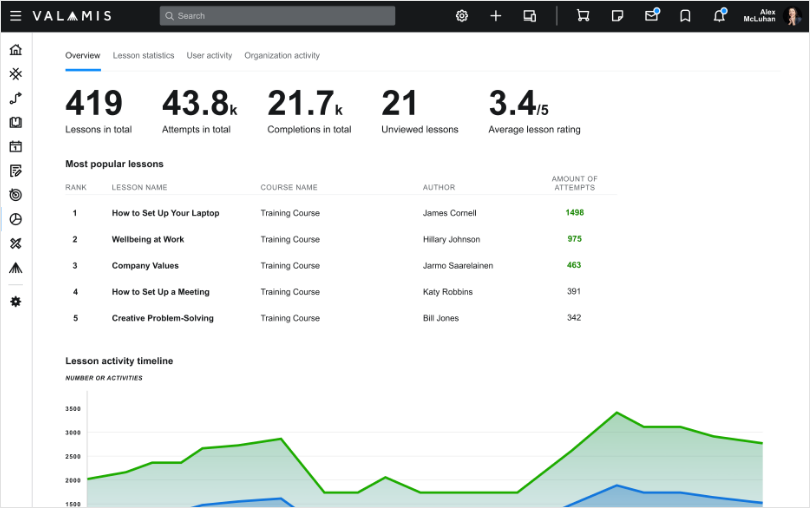Screen dimensions: 810x508
Task: Open the mail messages icon
Action: point(651,16)
